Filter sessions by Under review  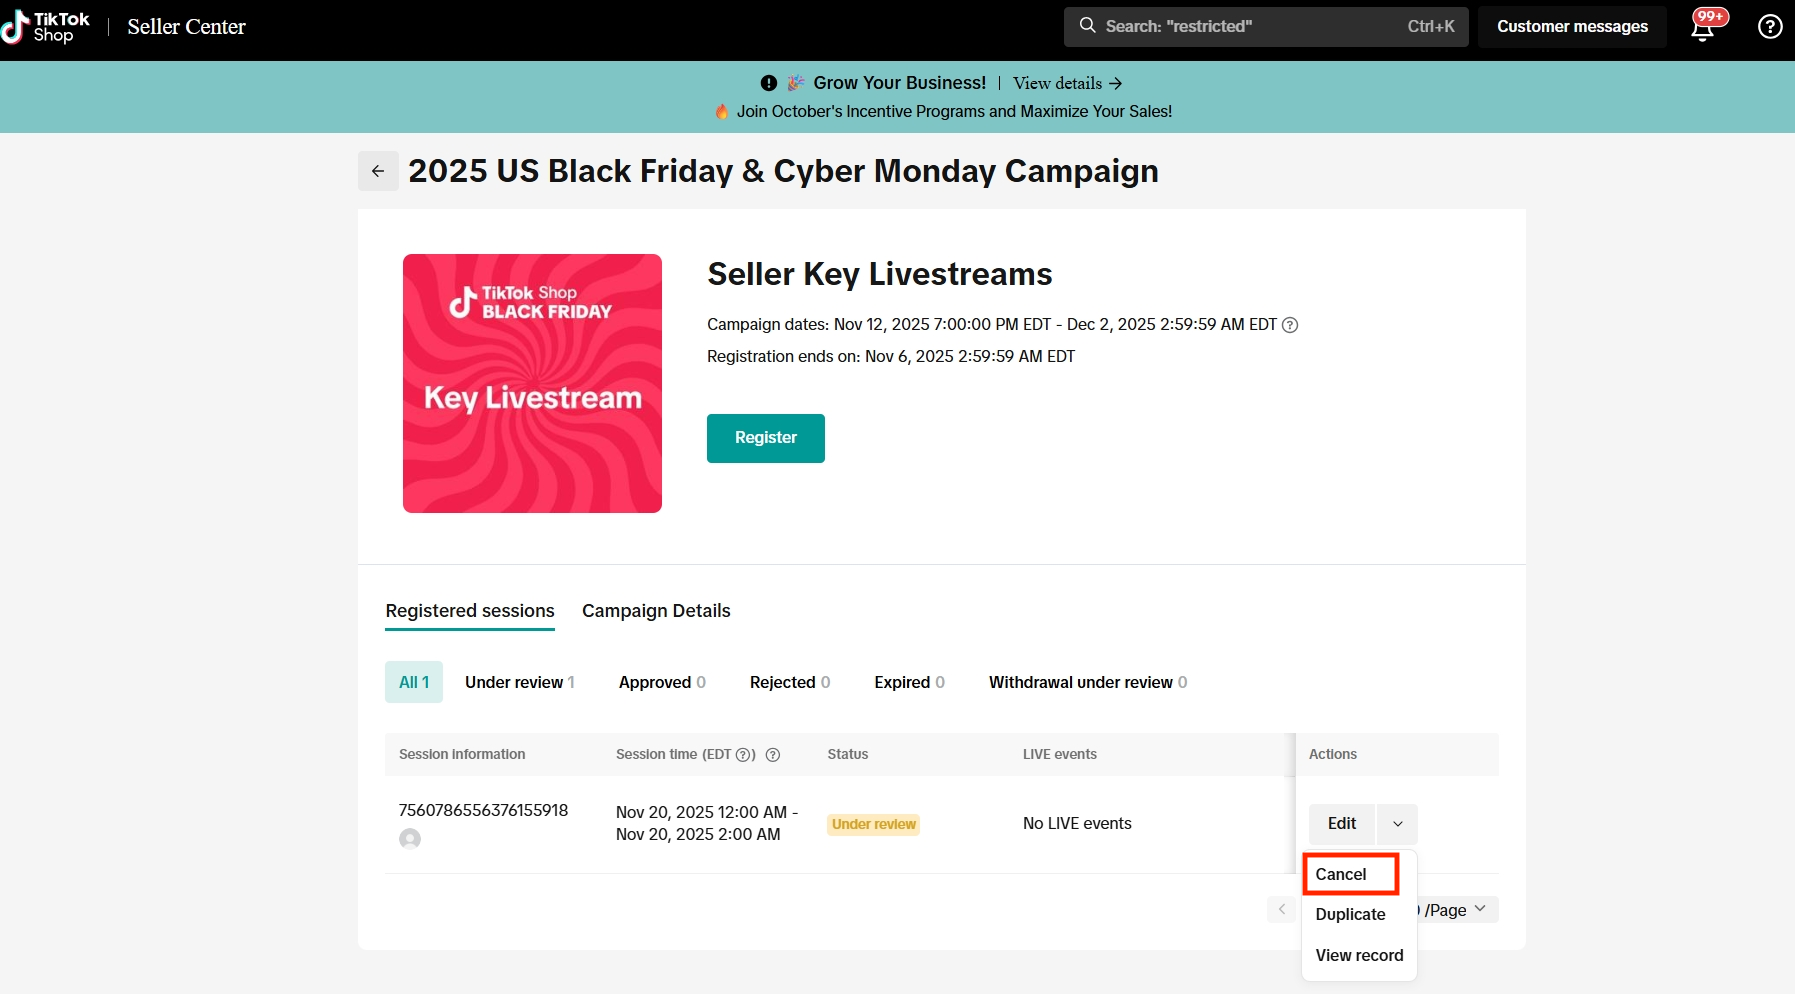[x=519, y=683]
